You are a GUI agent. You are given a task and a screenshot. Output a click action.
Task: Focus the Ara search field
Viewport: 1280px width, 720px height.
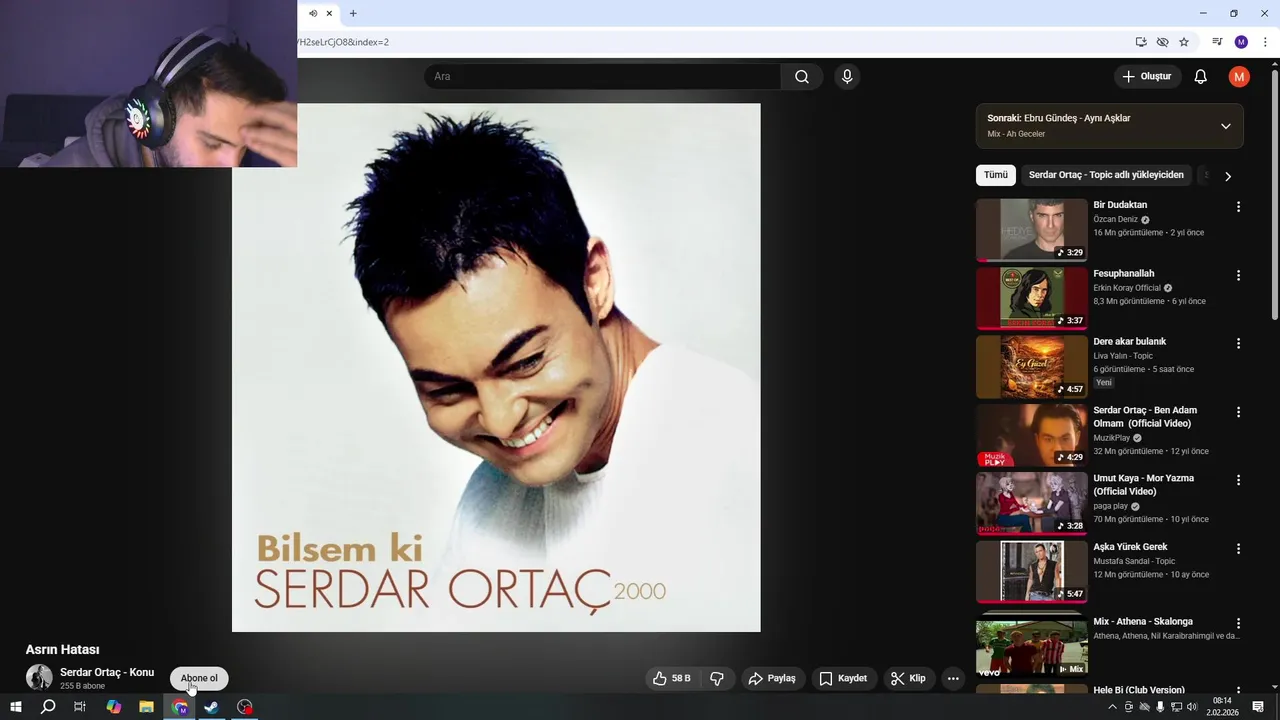(x=602, y=77)
